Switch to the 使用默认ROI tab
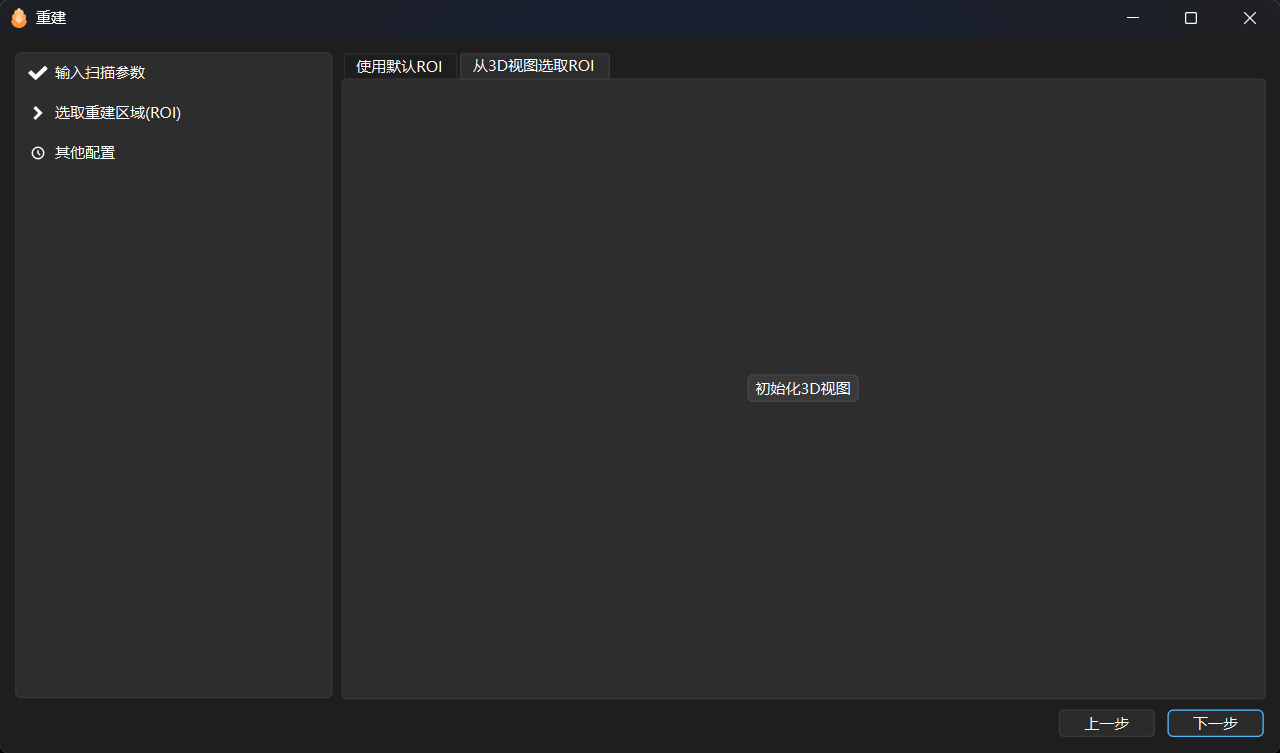Screen dimensions: 1280x753 click(x=399, y=66)
